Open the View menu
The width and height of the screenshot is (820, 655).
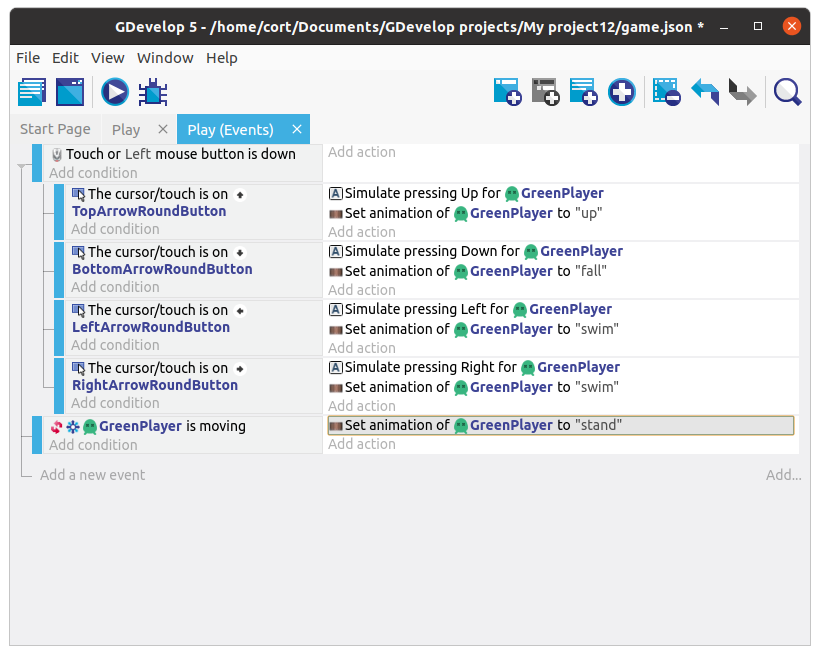[x=108, y=58]
